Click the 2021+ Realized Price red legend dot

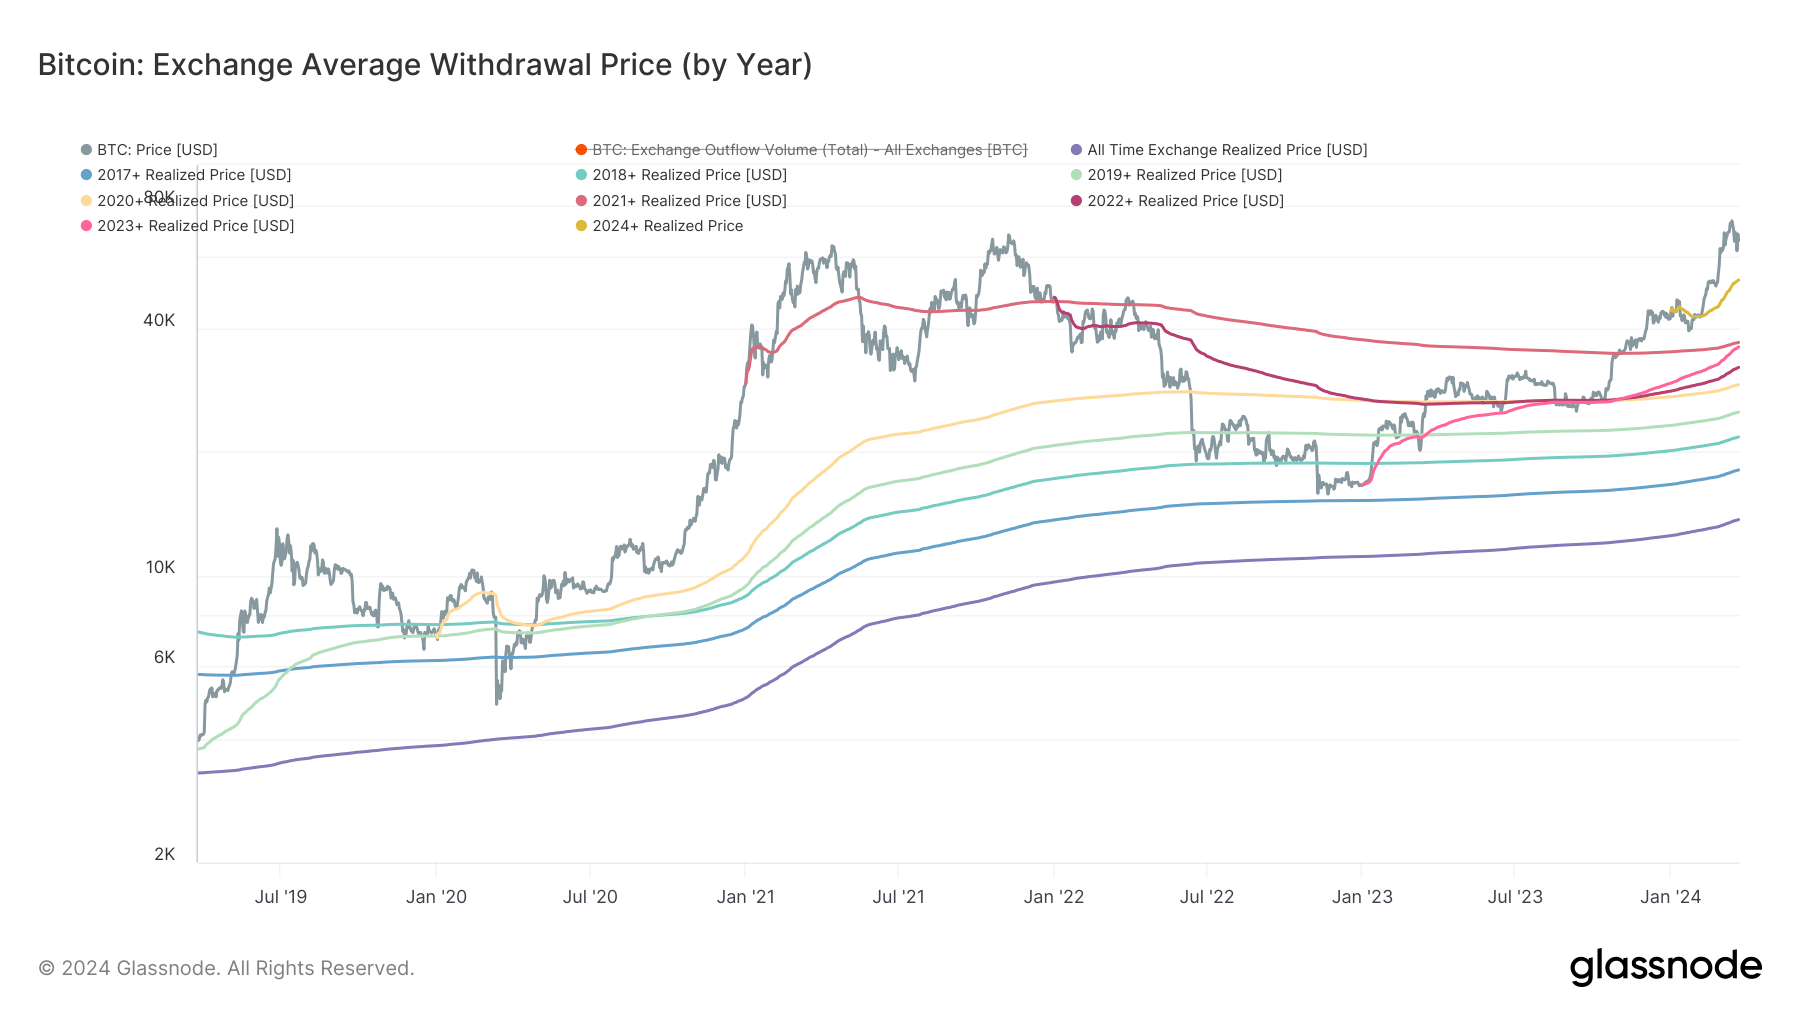[582, 201]
